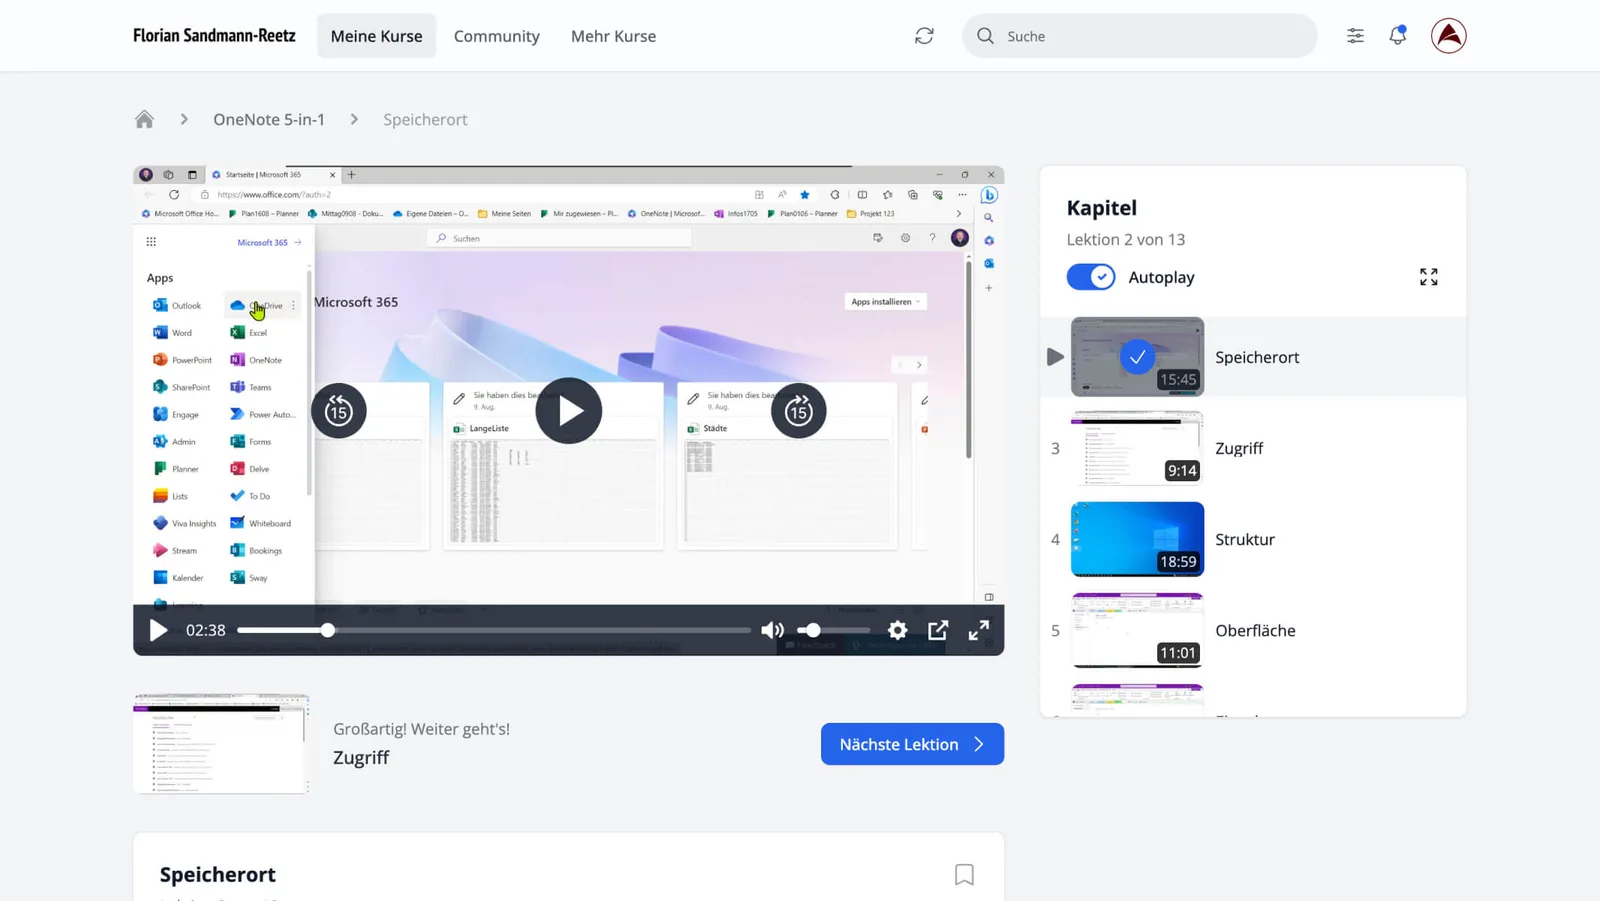Click the Florian Sandmann-Reetz logo
Viewport: 1600px width, 901px height.
(x=215, y=36)
